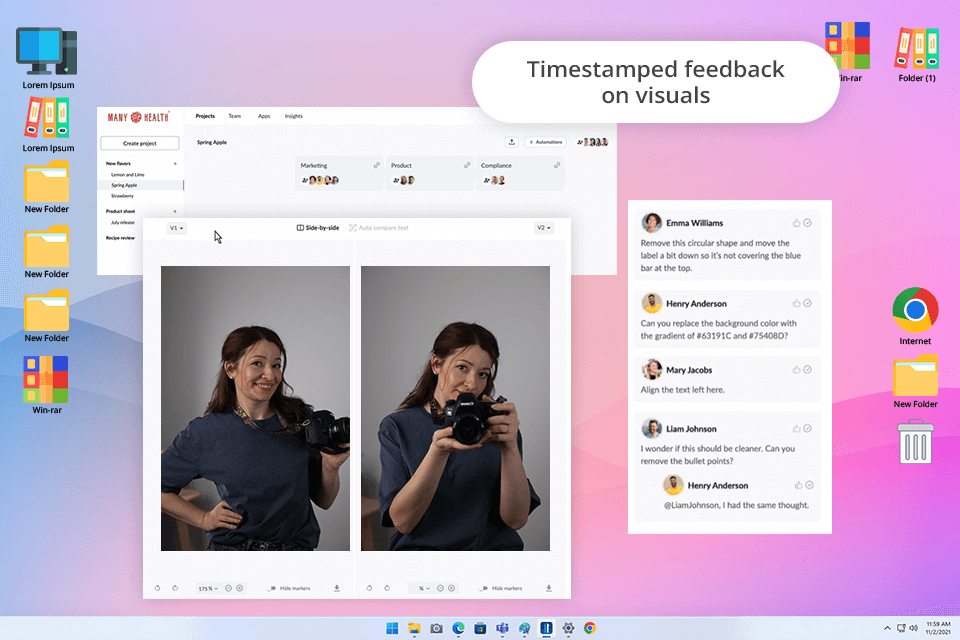Open the Lorem Ipsum computer monitor icon
Image resolution: width=960 pixels, height=640 pixels.
tap(48, 58)
